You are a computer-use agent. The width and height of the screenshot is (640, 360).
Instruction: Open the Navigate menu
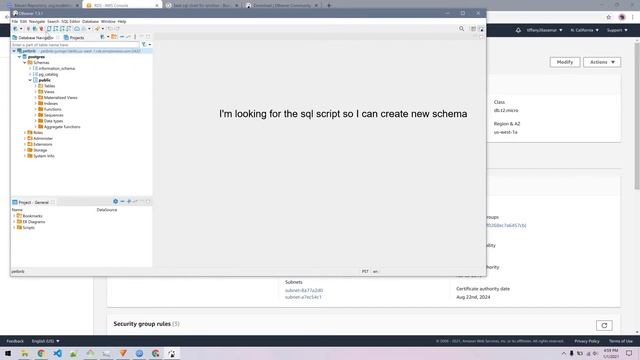pyautogui.click(x=37, y=21)
